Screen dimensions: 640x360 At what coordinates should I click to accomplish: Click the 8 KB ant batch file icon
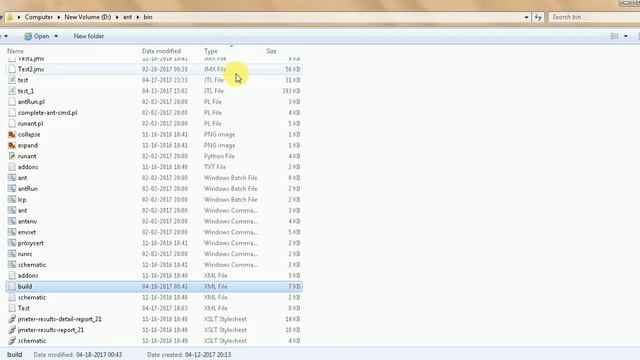pos(12,178)
